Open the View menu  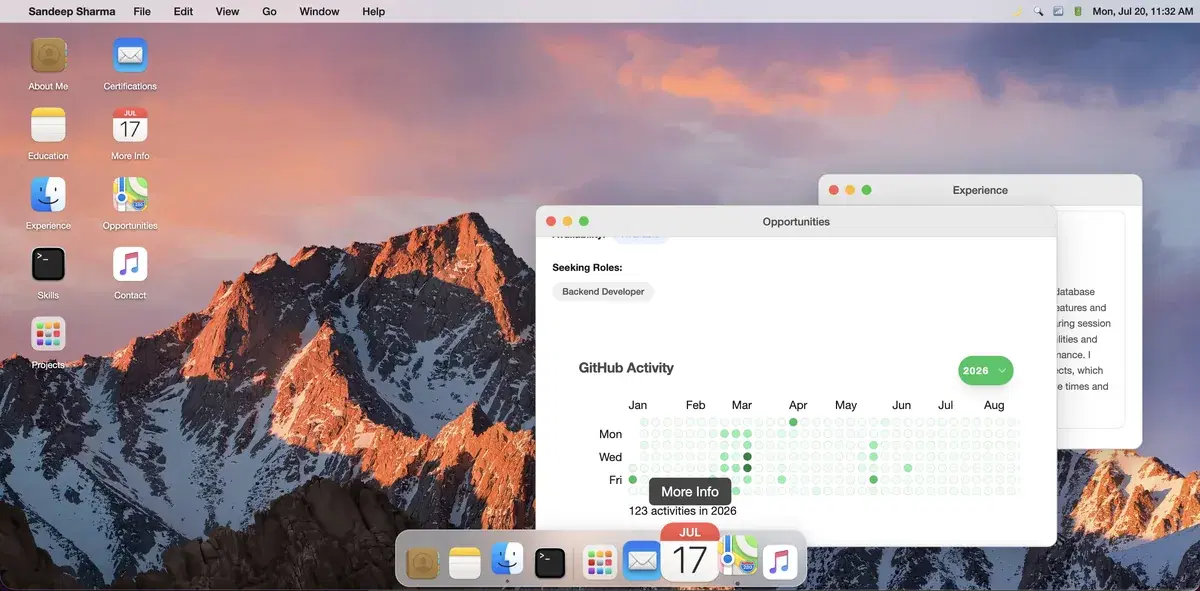pyautogui.click(x=227, y=11)
